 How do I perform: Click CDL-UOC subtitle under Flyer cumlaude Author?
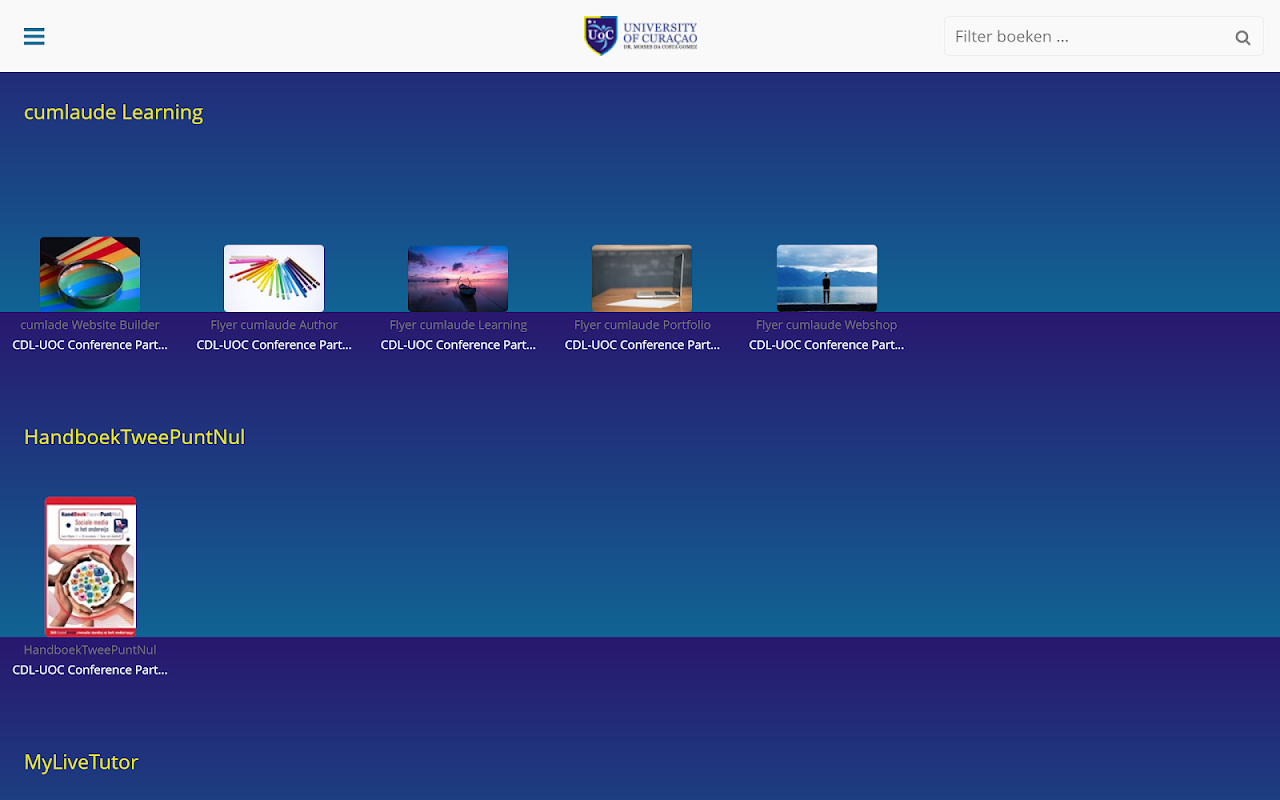tap(274, 345)
